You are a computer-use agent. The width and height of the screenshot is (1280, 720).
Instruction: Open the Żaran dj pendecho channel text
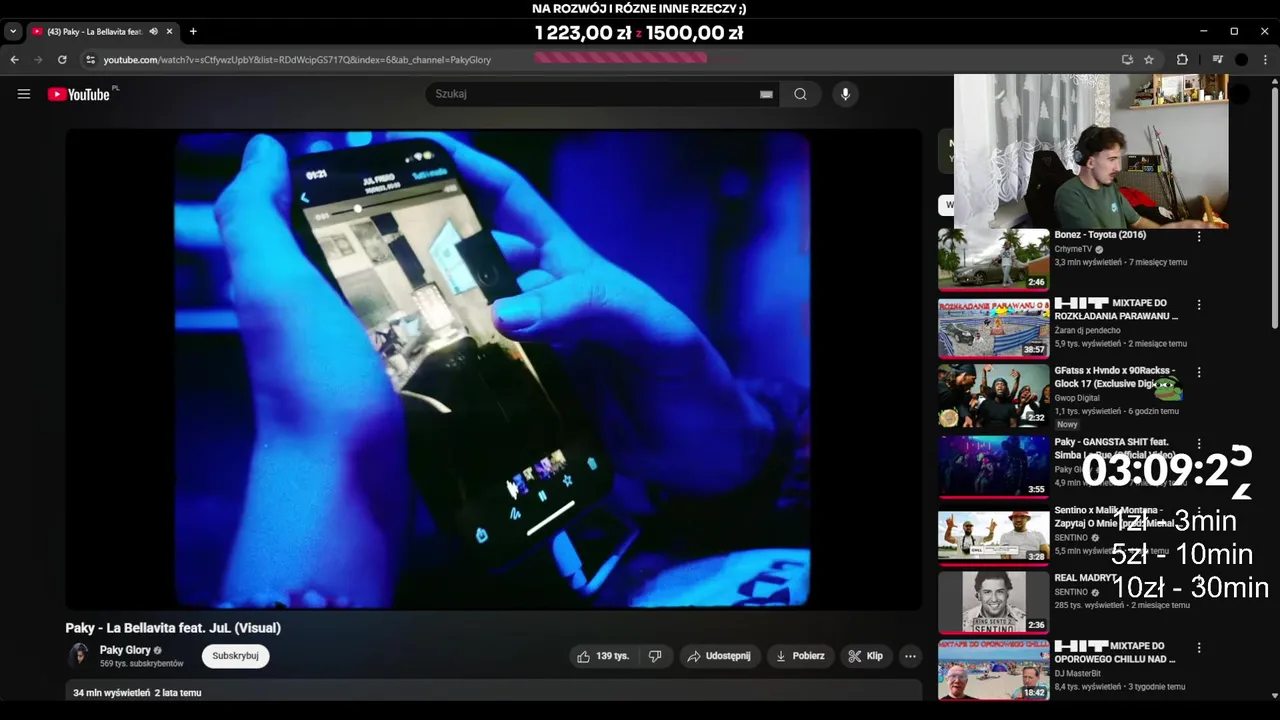pos(1087,330)
